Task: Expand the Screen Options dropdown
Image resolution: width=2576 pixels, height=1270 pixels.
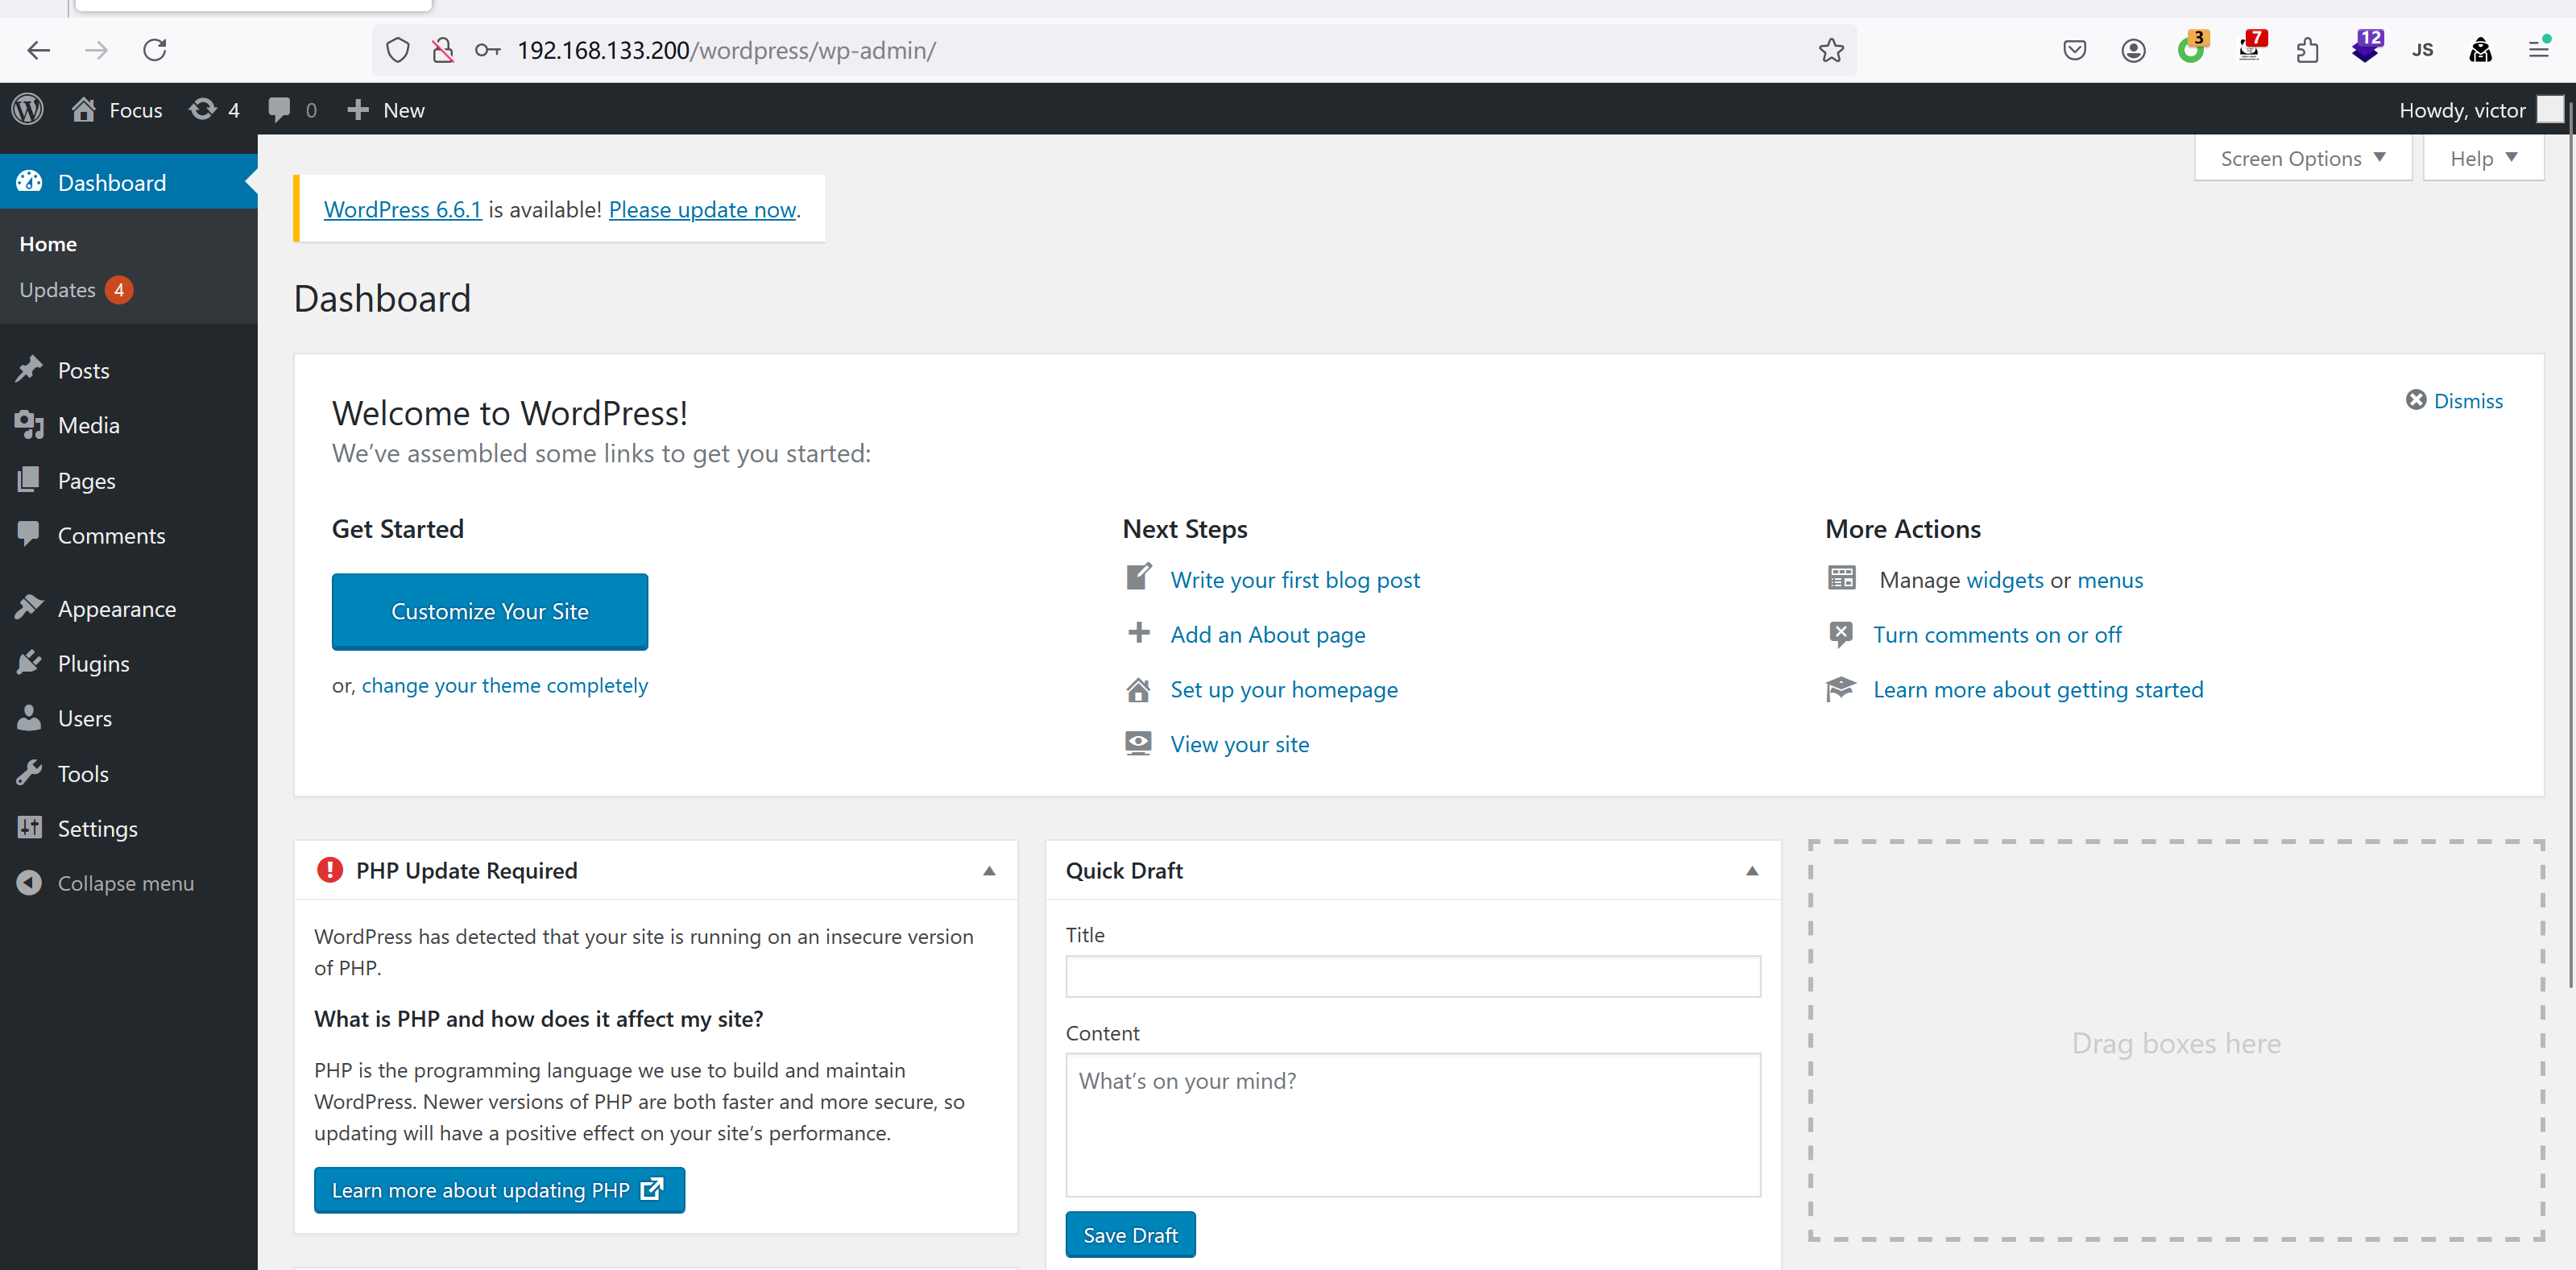Action: click(2302, 158)
